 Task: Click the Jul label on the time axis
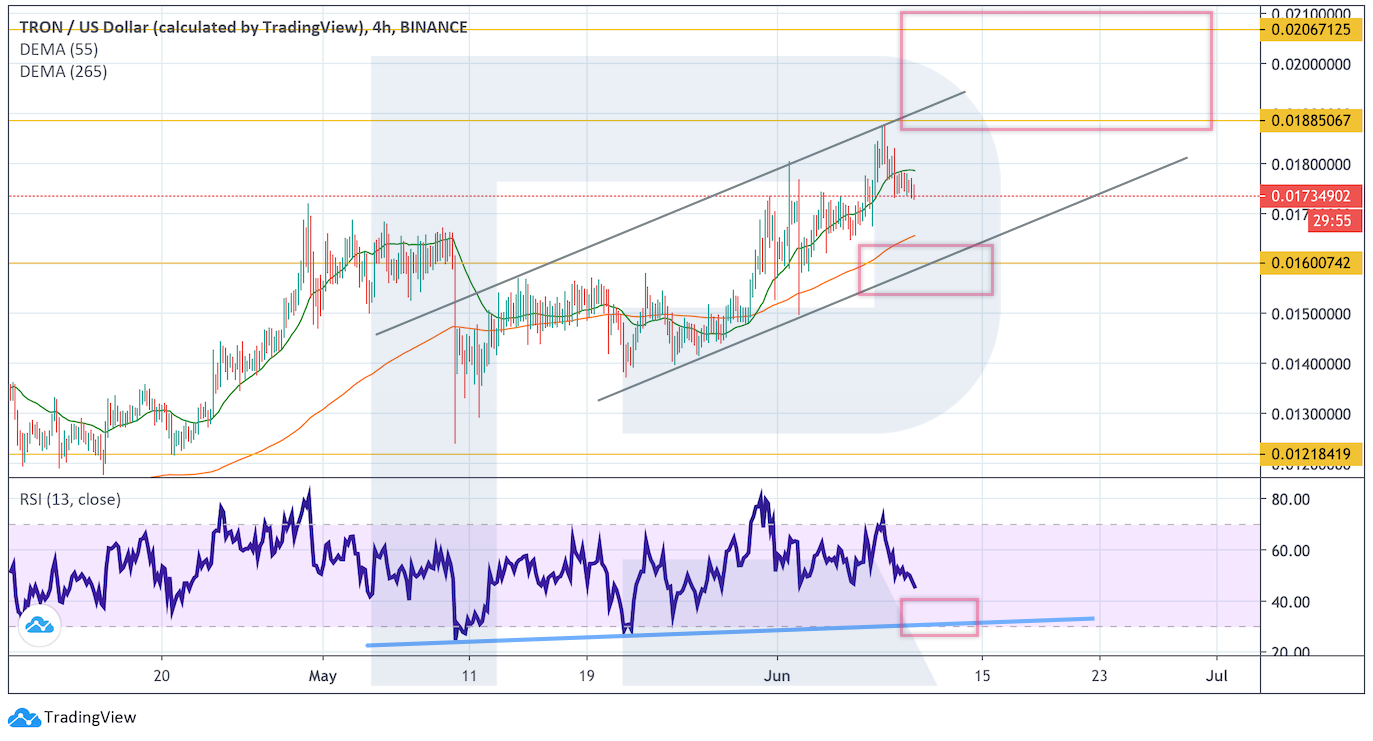click(1217, 676)
